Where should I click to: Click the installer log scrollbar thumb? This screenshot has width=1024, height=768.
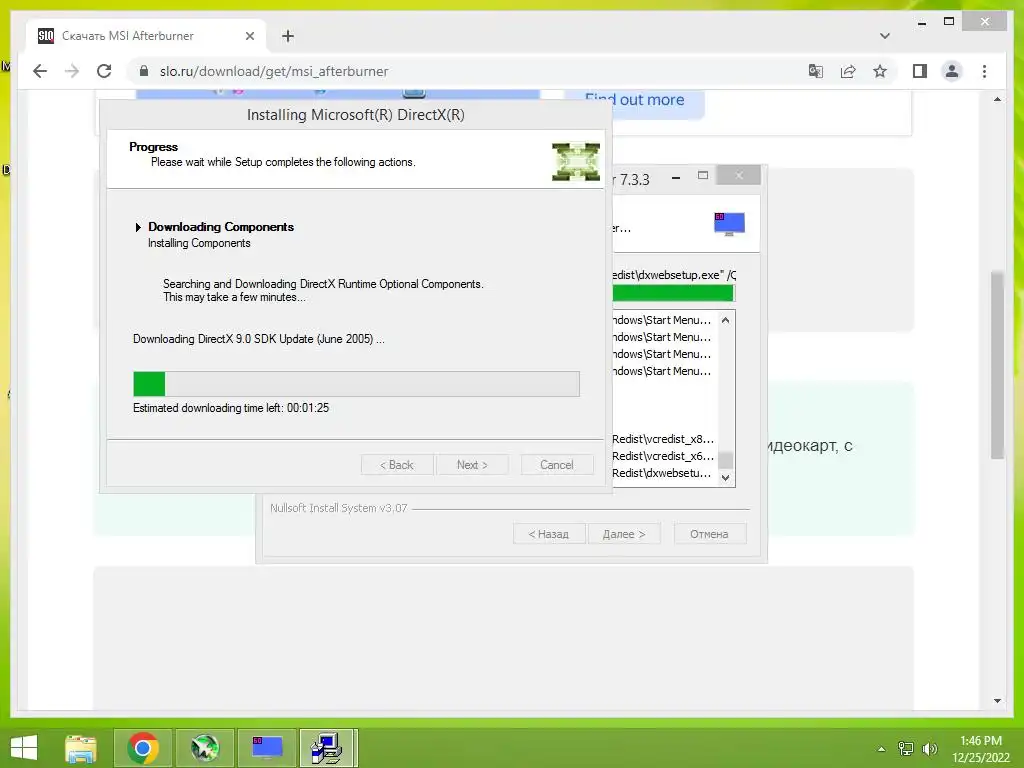pyautogui.click(x=725, y=460)
